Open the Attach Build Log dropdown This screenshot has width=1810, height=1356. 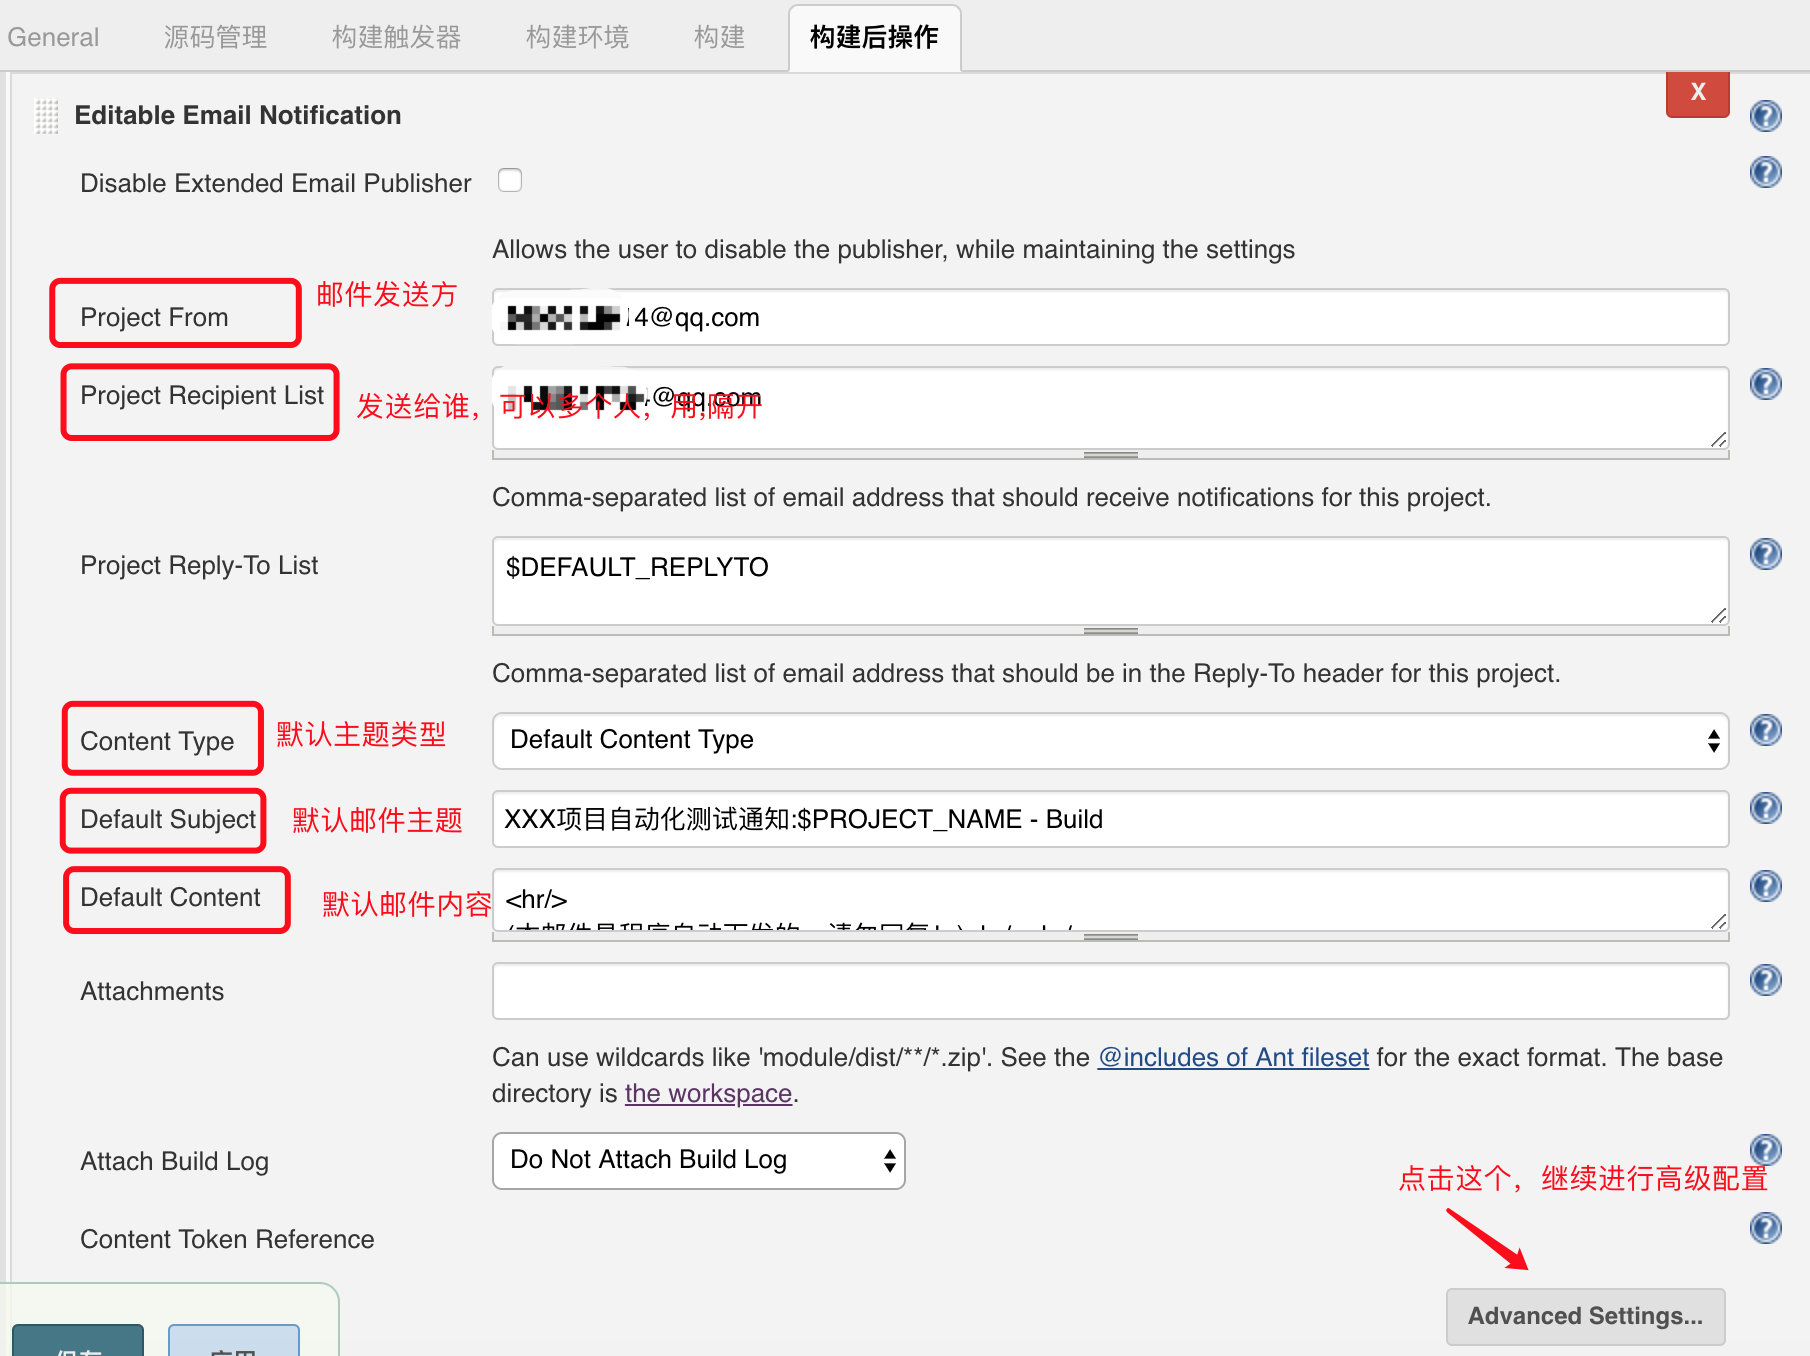(x=698, y=1160)
